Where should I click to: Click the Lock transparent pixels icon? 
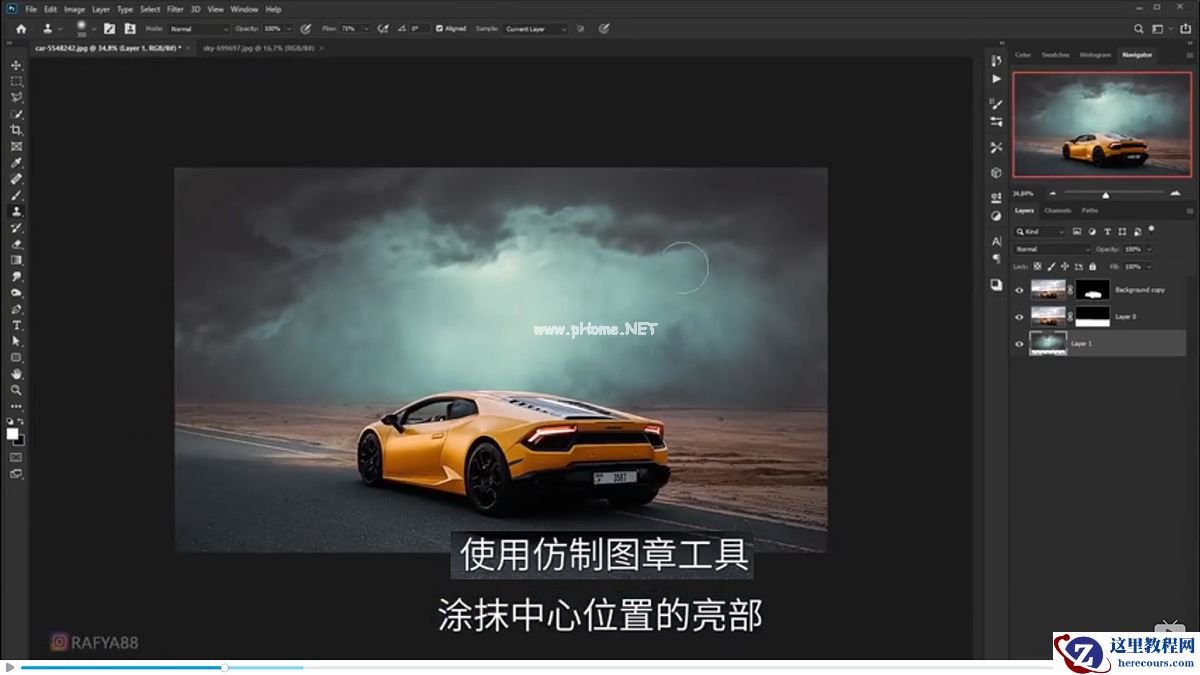1037,266
